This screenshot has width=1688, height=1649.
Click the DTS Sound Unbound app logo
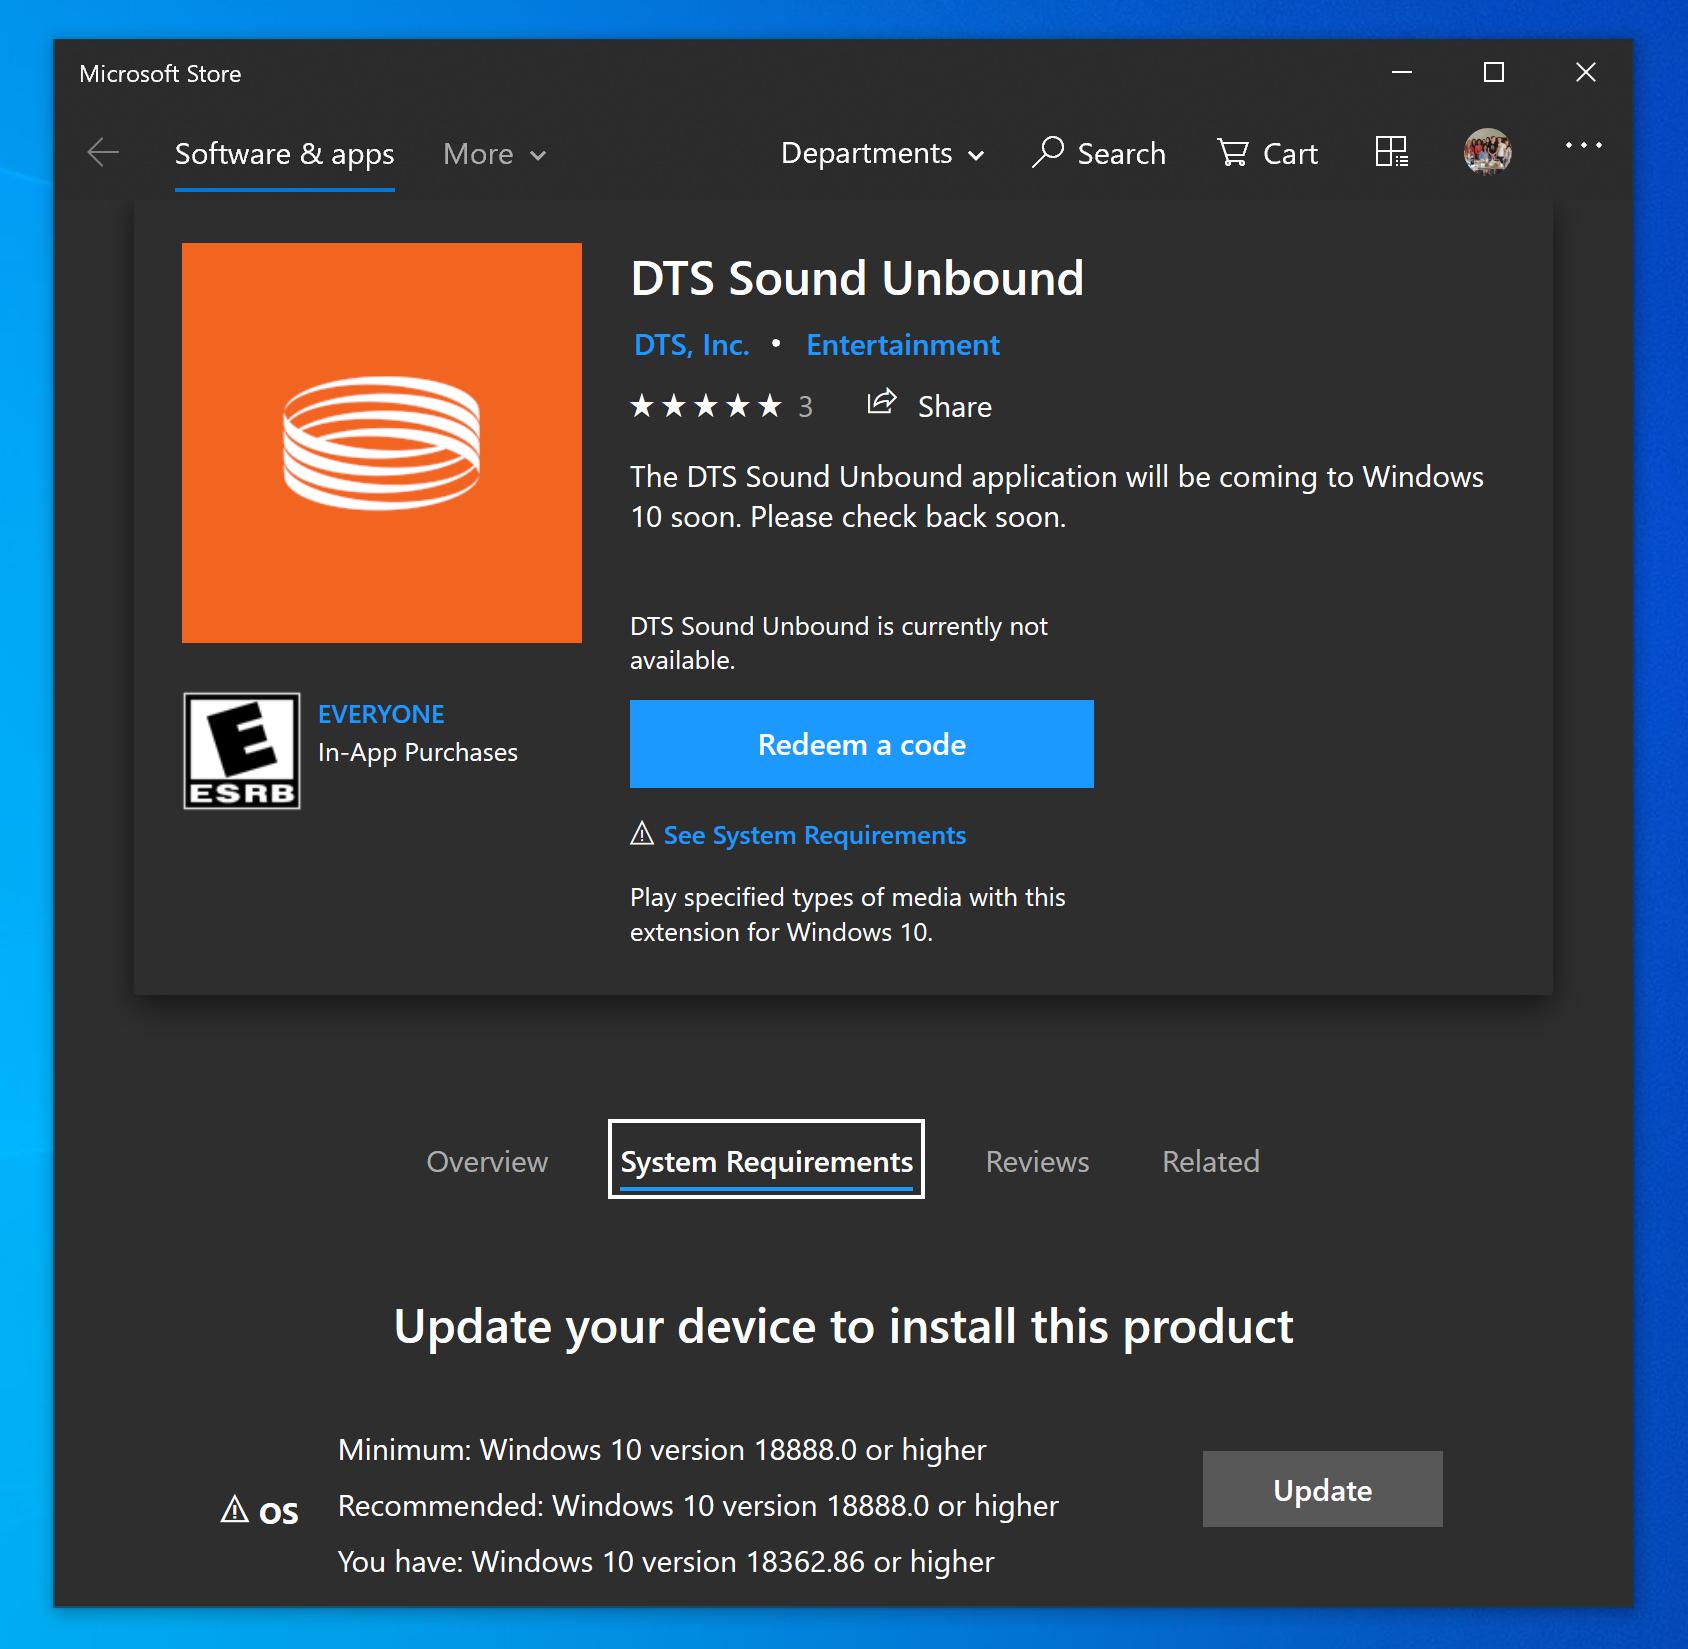382,443
